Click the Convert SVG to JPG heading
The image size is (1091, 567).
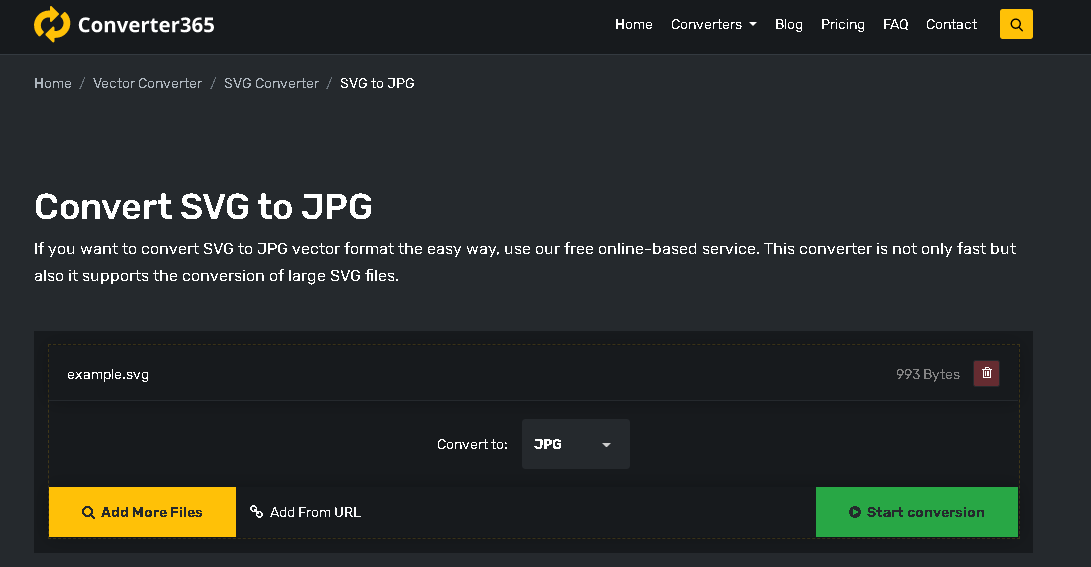(203, 206)
